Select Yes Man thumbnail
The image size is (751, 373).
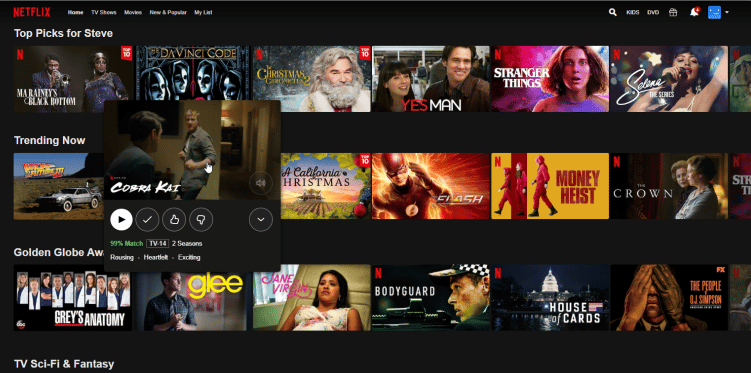[x=431, y=79]
